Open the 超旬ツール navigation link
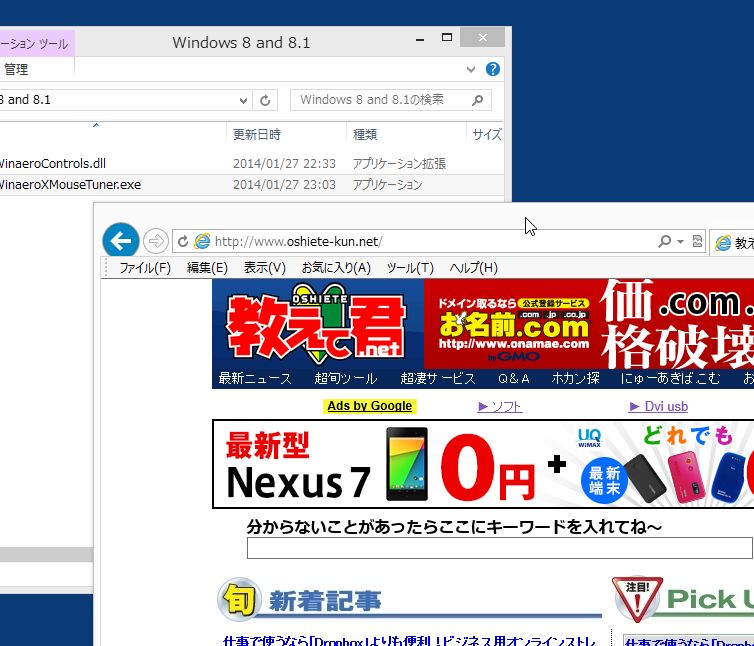The width and height of the screenshot is (754, 646). pos(346,379)
